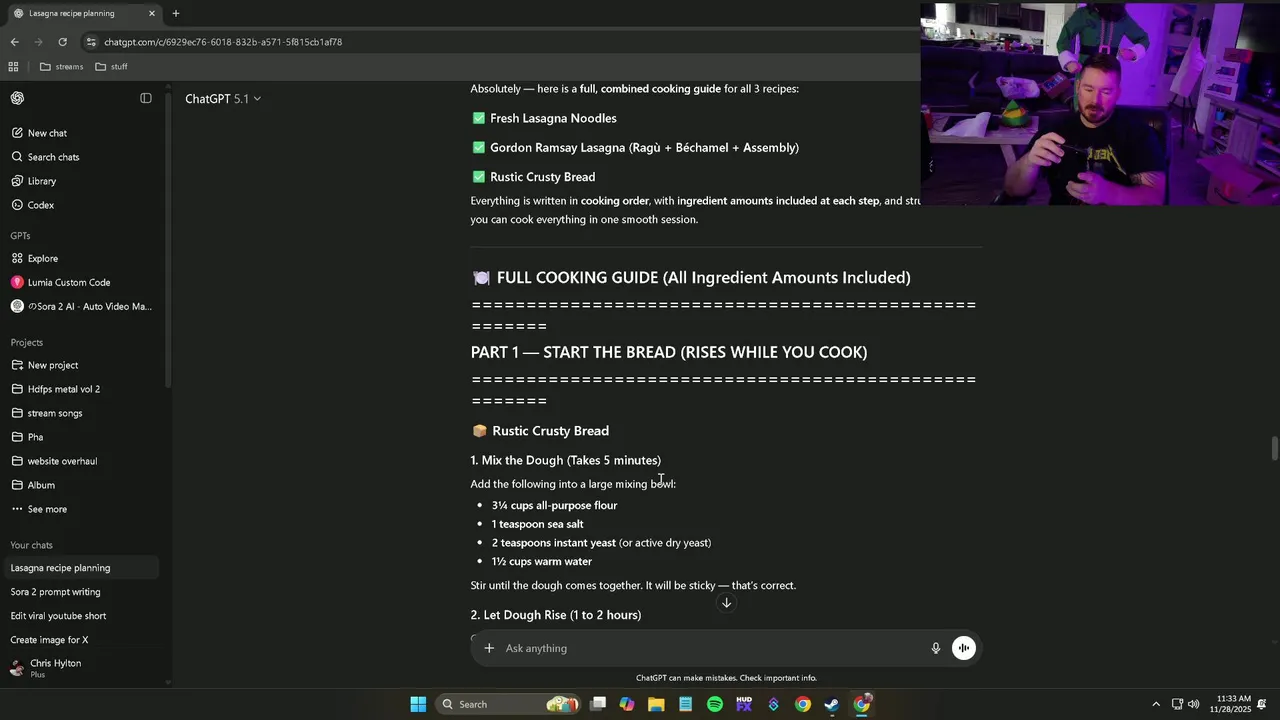Click the address bar URL
The width and height of the screenshot is (1280, 720).
pyautogui.click(x=223, y=42)
